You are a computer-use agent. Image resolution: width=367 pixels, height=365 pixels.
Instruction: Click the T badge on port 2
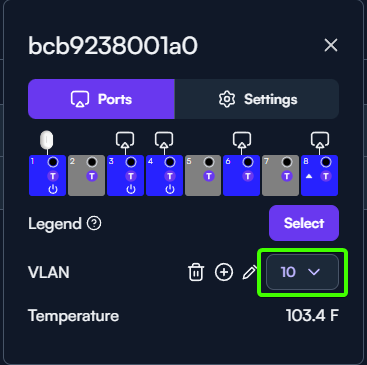pyautogui.click(x=92, y=176)
